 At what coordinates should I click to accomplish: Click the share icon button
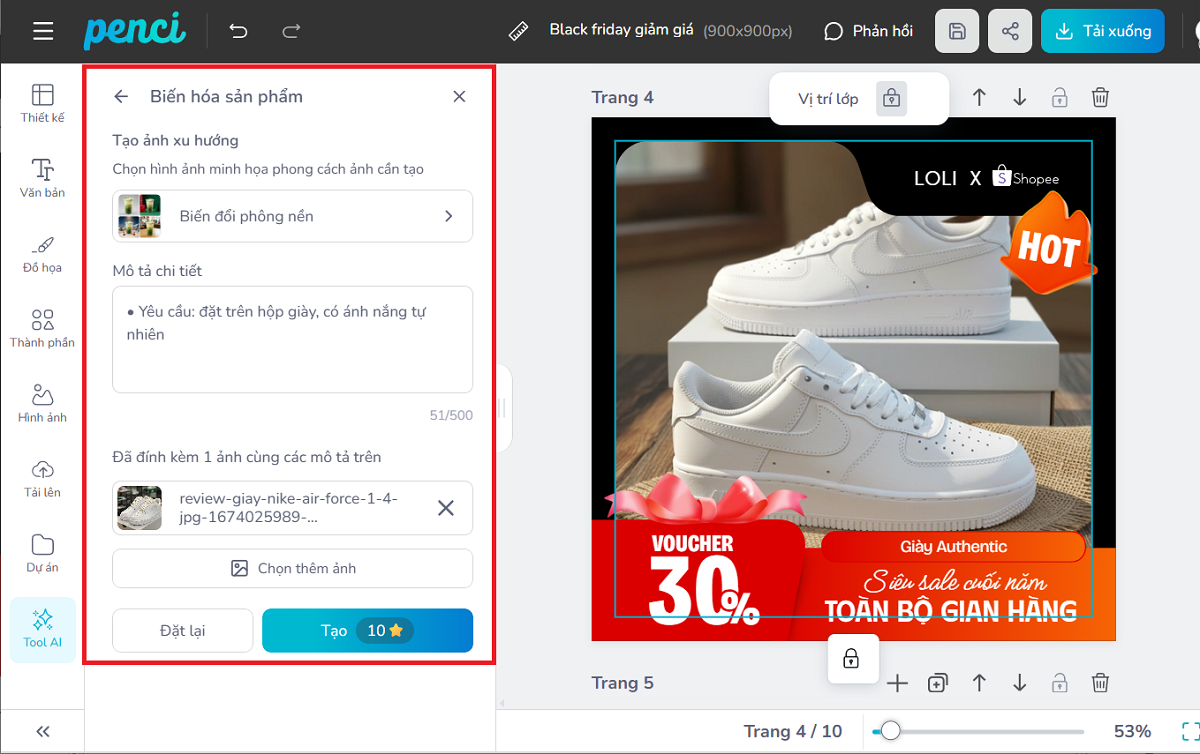coord(1010,31)
